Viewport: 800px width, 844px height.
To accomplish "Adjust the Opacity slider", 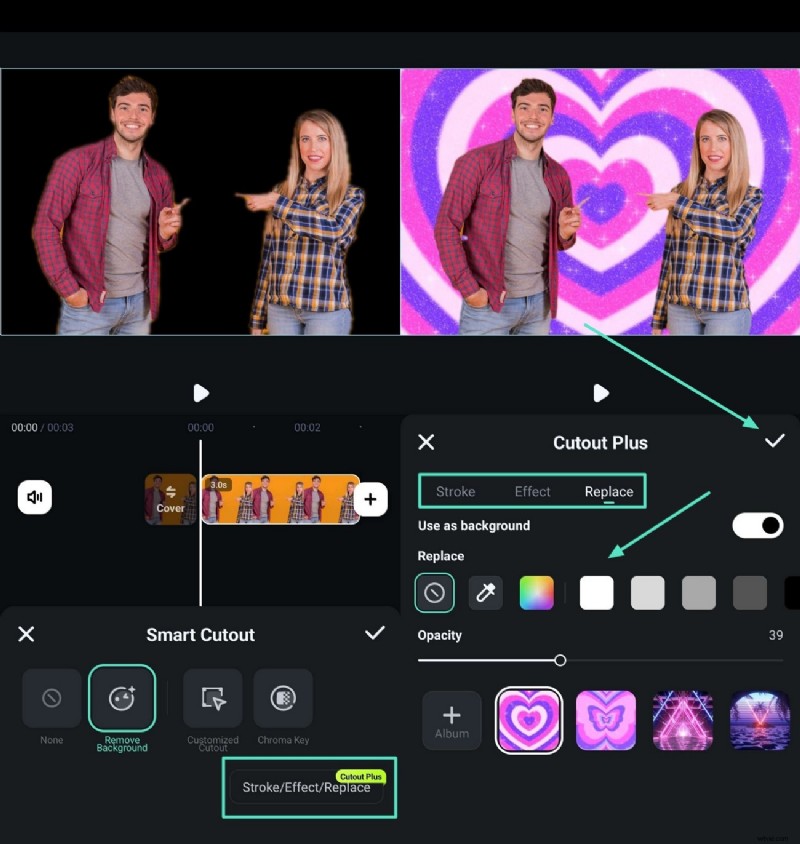I will click(560, 660).
